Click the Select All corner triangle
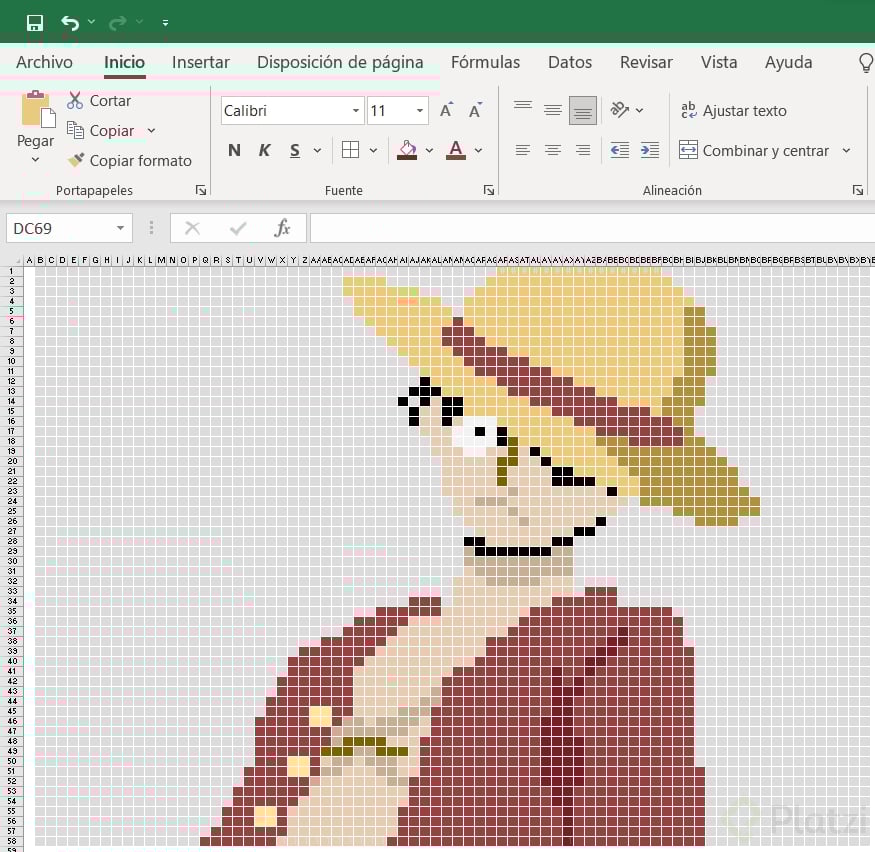The width and height of the screenshot is (875, 852). click(17, 260)
